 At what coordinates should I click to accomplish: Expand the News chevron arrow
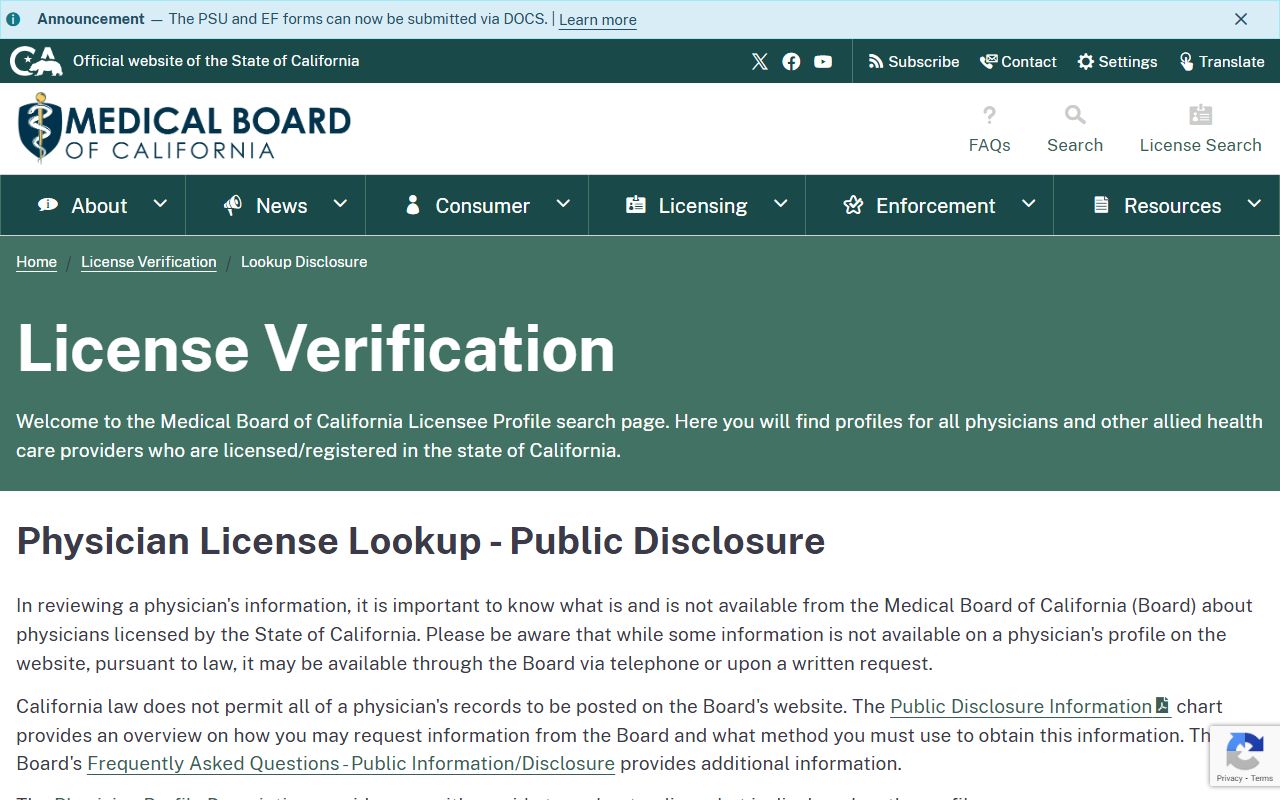[340, 204]
